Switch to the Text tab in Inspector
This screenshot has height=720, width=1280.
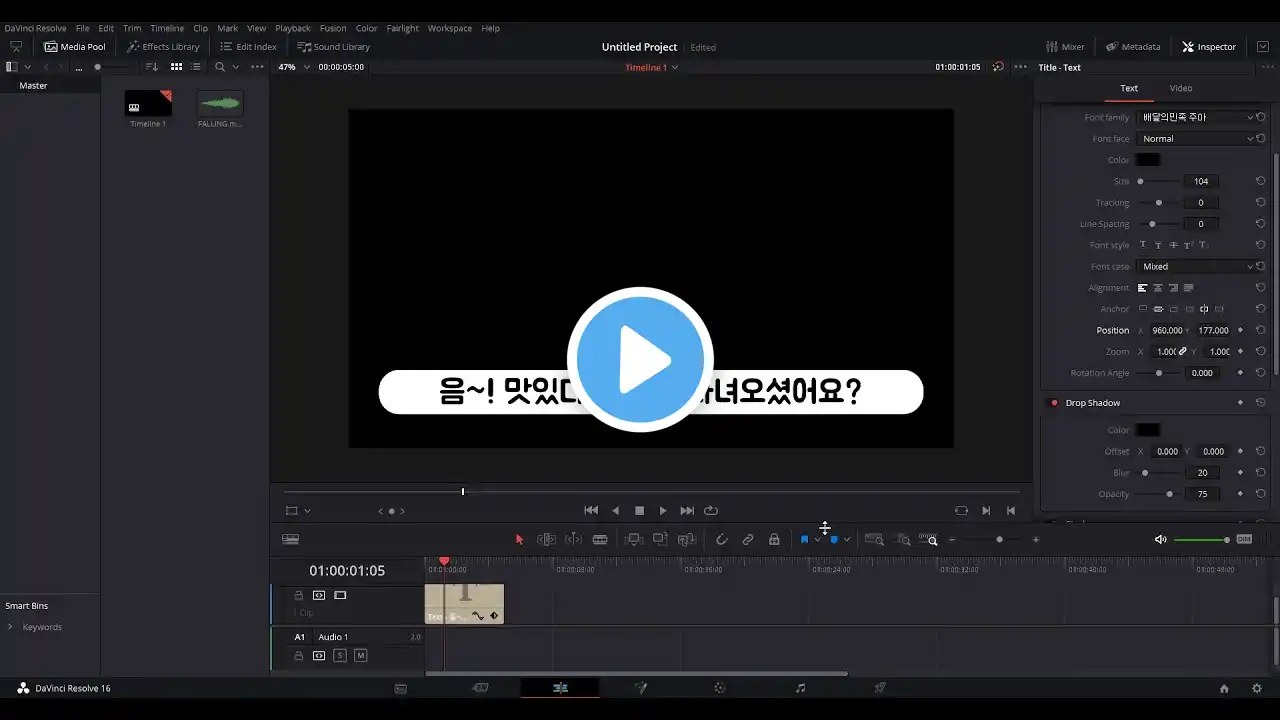click(x=1129, y=88)
